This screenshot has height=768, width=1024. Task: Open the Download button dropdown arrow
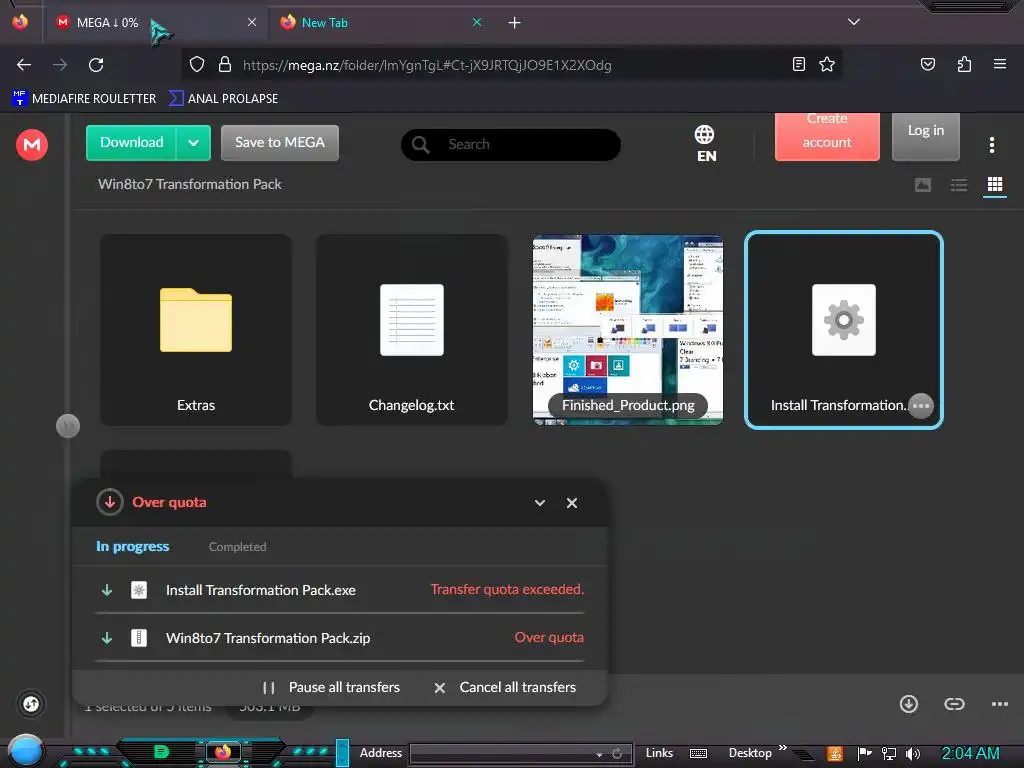click(193, 142)
